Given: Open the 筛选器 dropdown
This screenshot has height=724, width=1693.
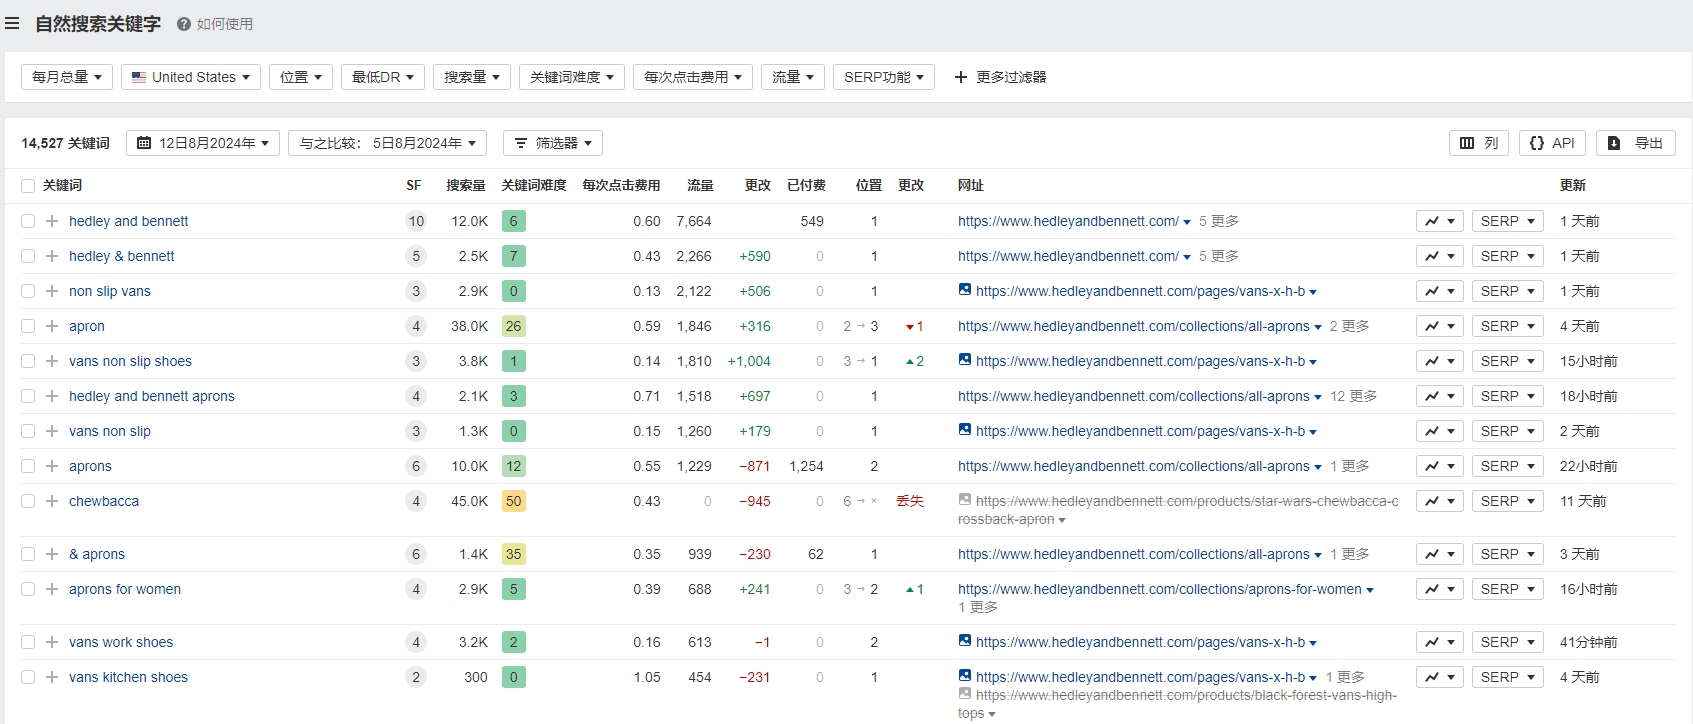Looking at the screenshot, I should click(x=553, y=143).
